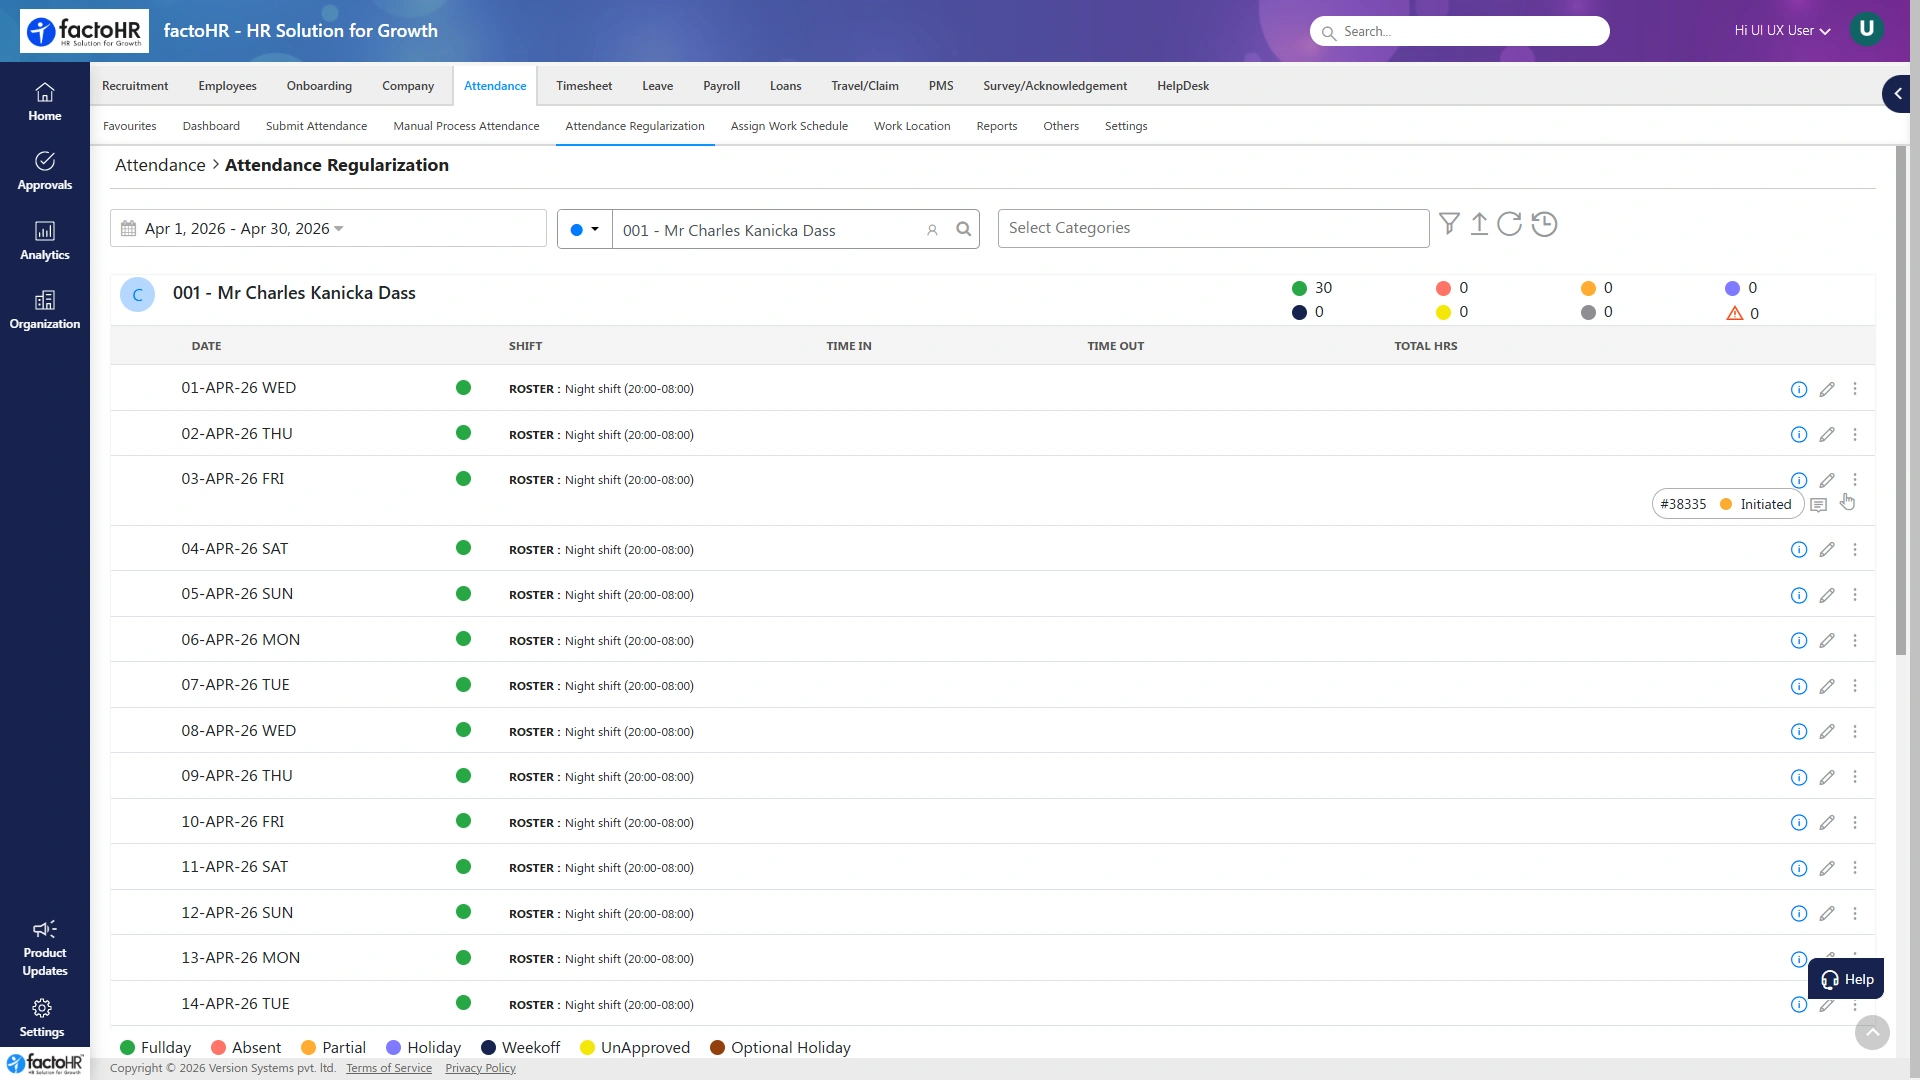Switch to the Payroll tab
Image resolution: width=1920 pixels, height=1080 pixels.
721,86
